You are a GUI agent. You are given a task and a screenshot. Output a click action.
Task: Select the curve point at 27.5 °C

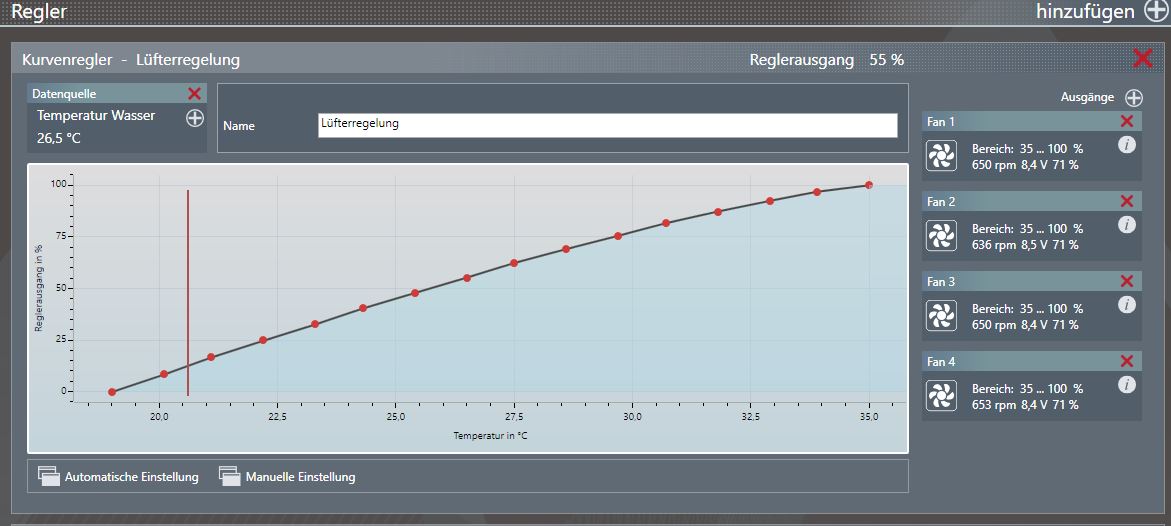pyautogui.click(x=514, y=263)
